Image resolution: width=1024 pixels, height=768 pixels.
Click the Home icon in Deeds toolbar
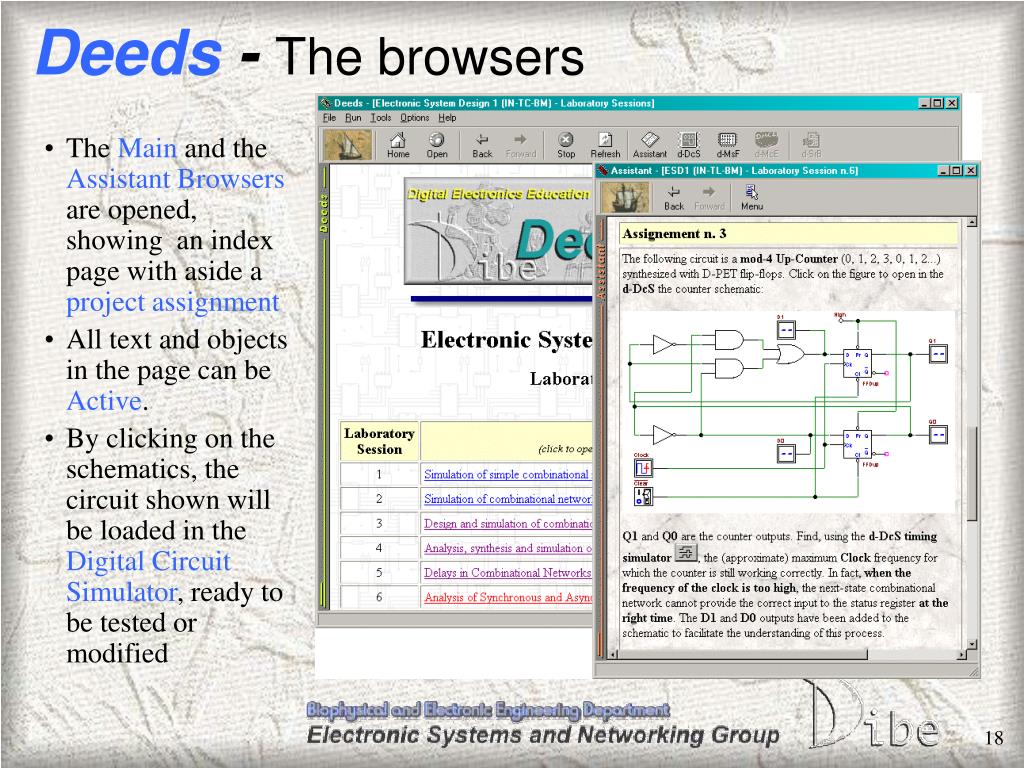pos(398,144)
